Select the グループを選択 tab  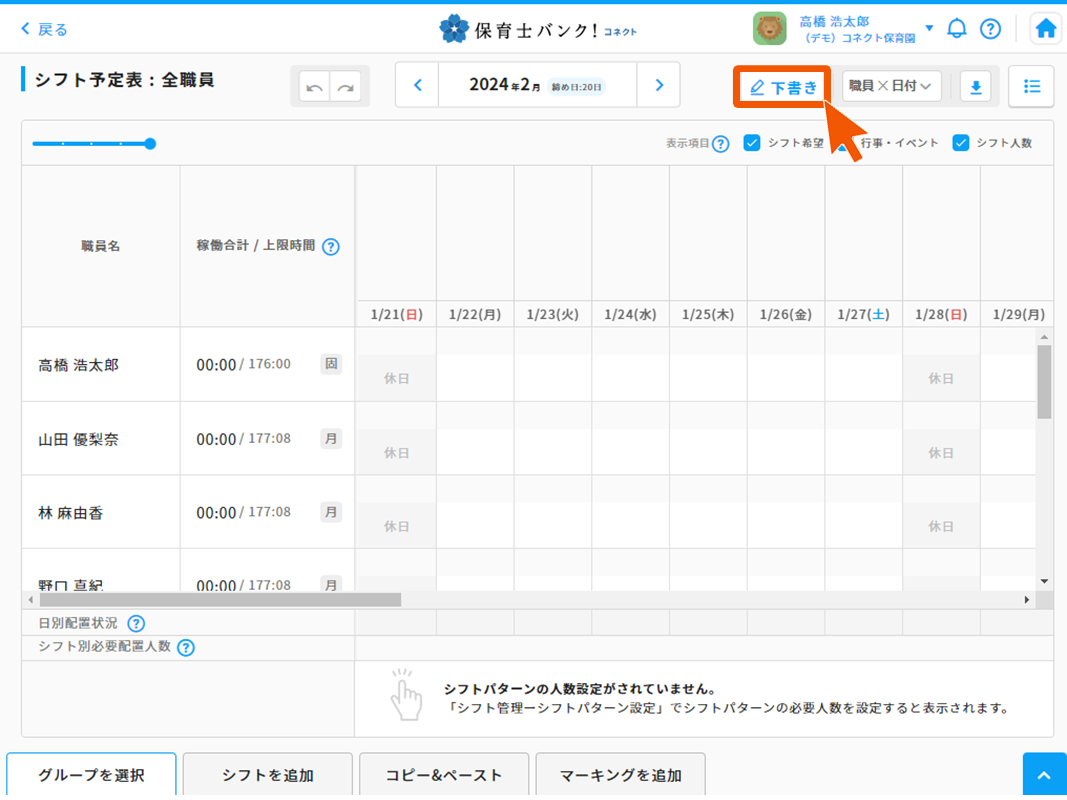pos(91,775)
